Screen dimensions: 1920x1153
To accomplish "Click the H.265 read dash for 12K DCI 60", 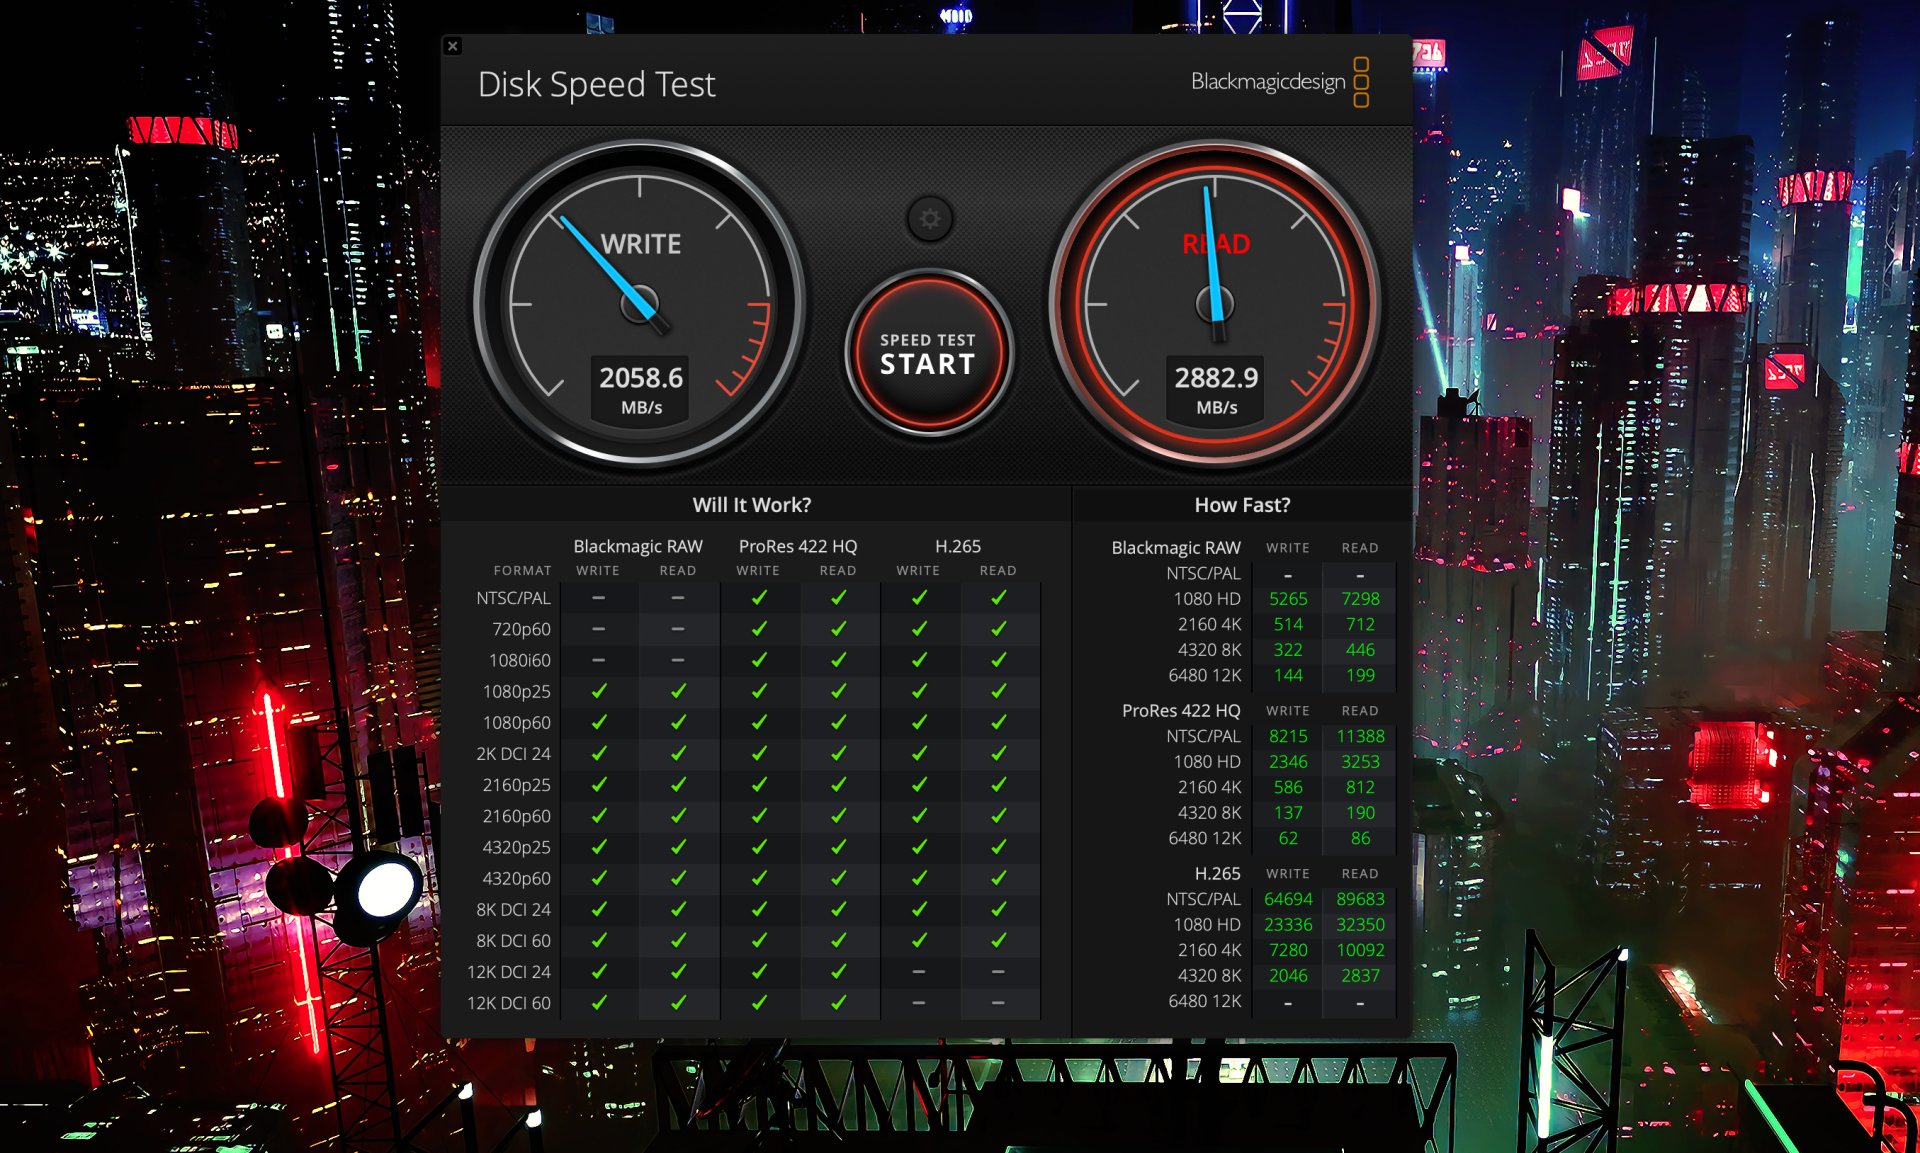I will 998,1003.
